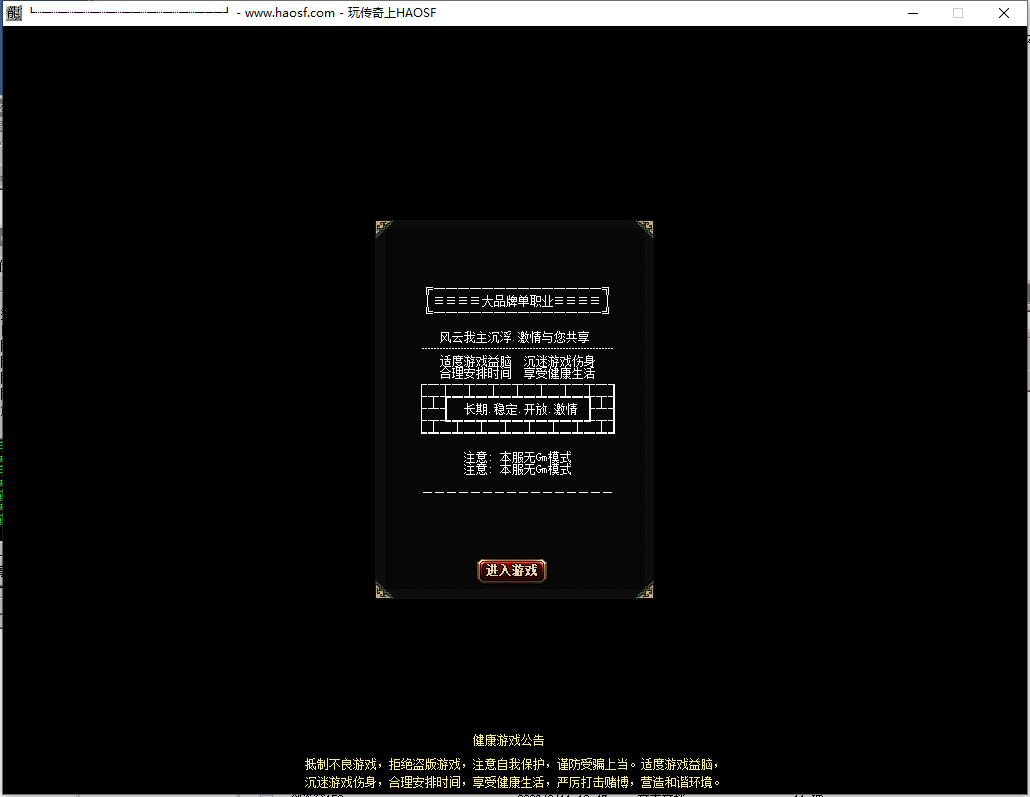Click the 享受健康生活 text in the panel

(559, 373)
